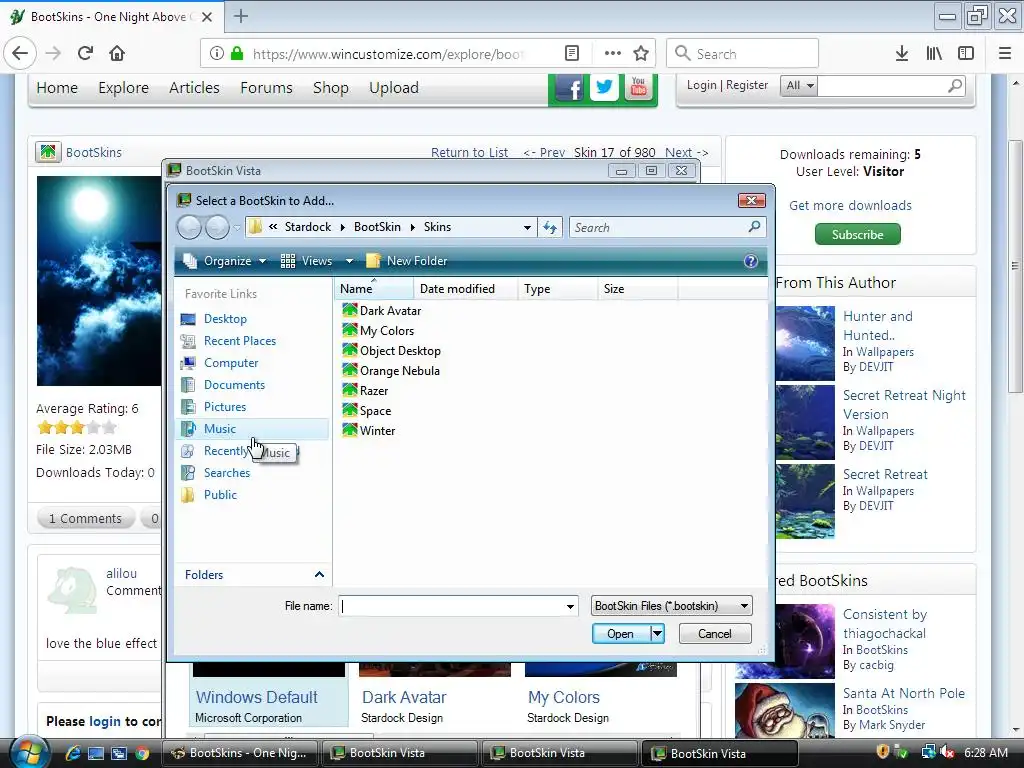Viewport: 1024px width, 768px height.
Task: Toggle the Firefox sidebar icon
Action: coord(966,54)
